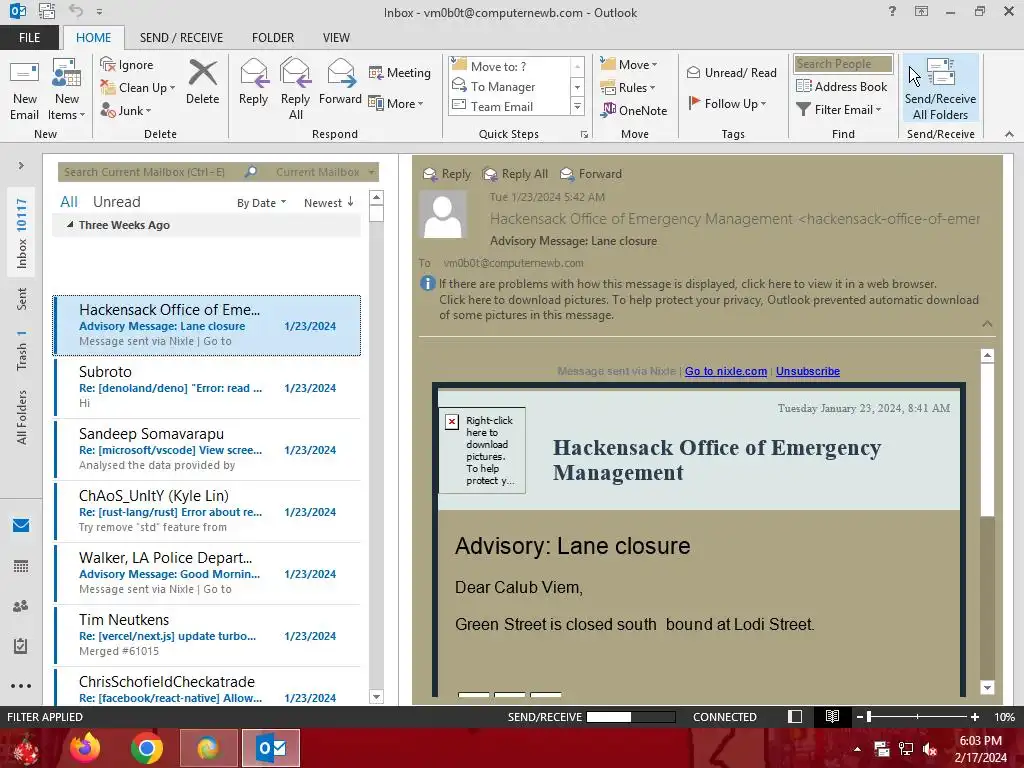This screenshot has height=768, width=1024.
Task: Click the ribbon Reply All button
Action: coord(295,90)
